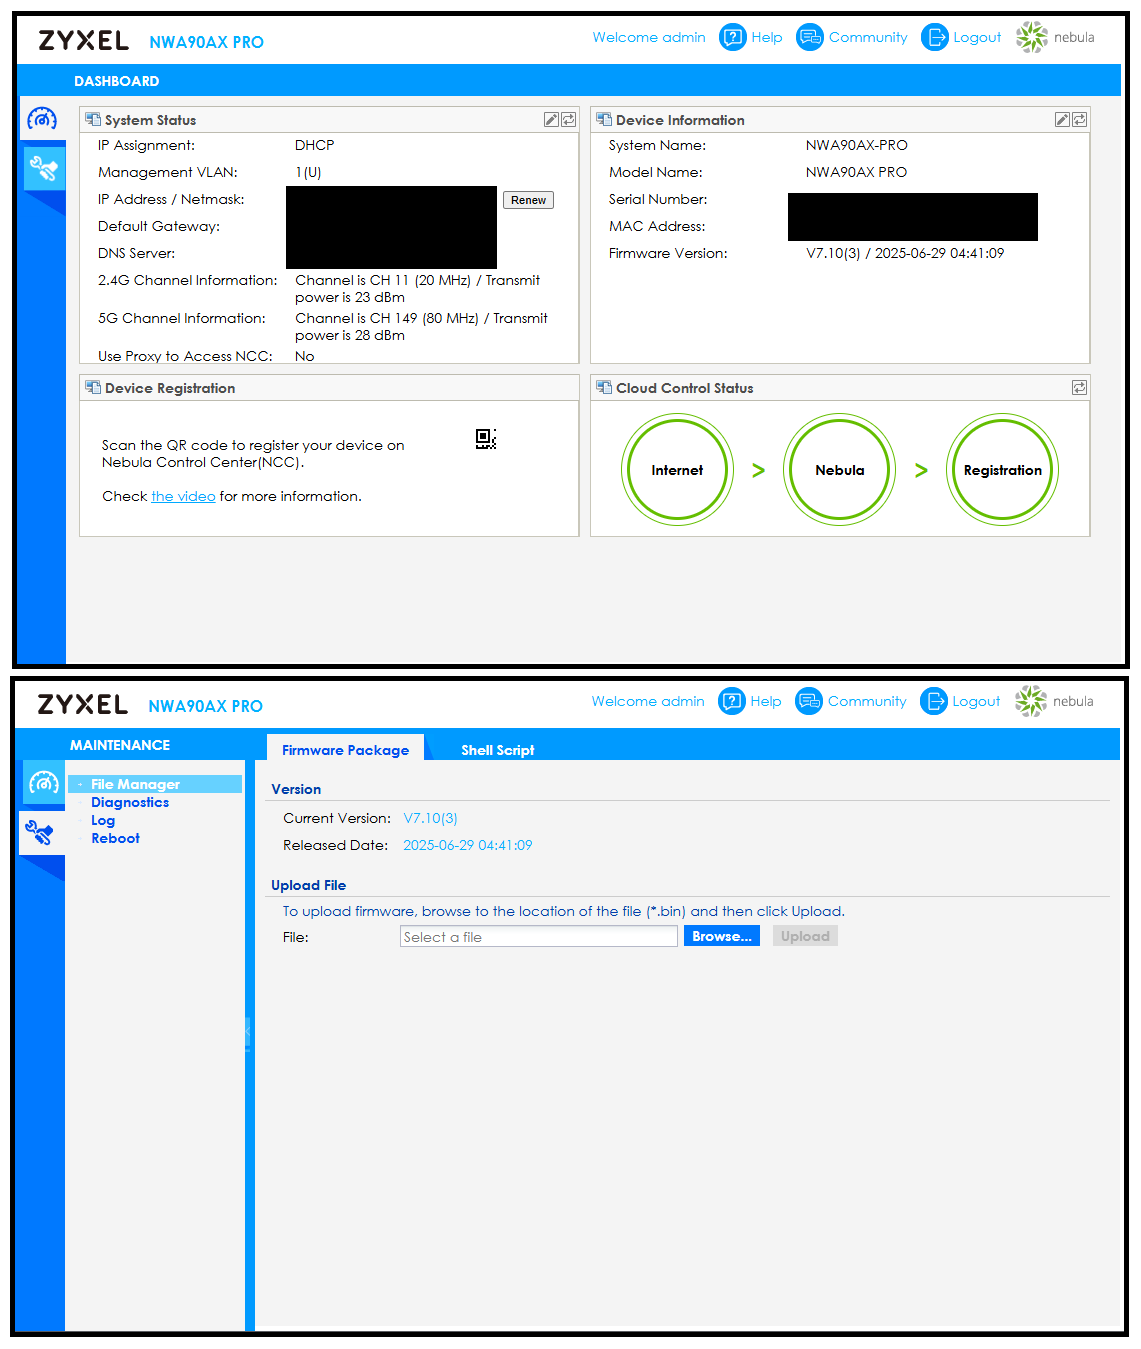Open Maintenance tools icon in dashboard sidebar
The image size is (1141, 1349).
point(43,168)
